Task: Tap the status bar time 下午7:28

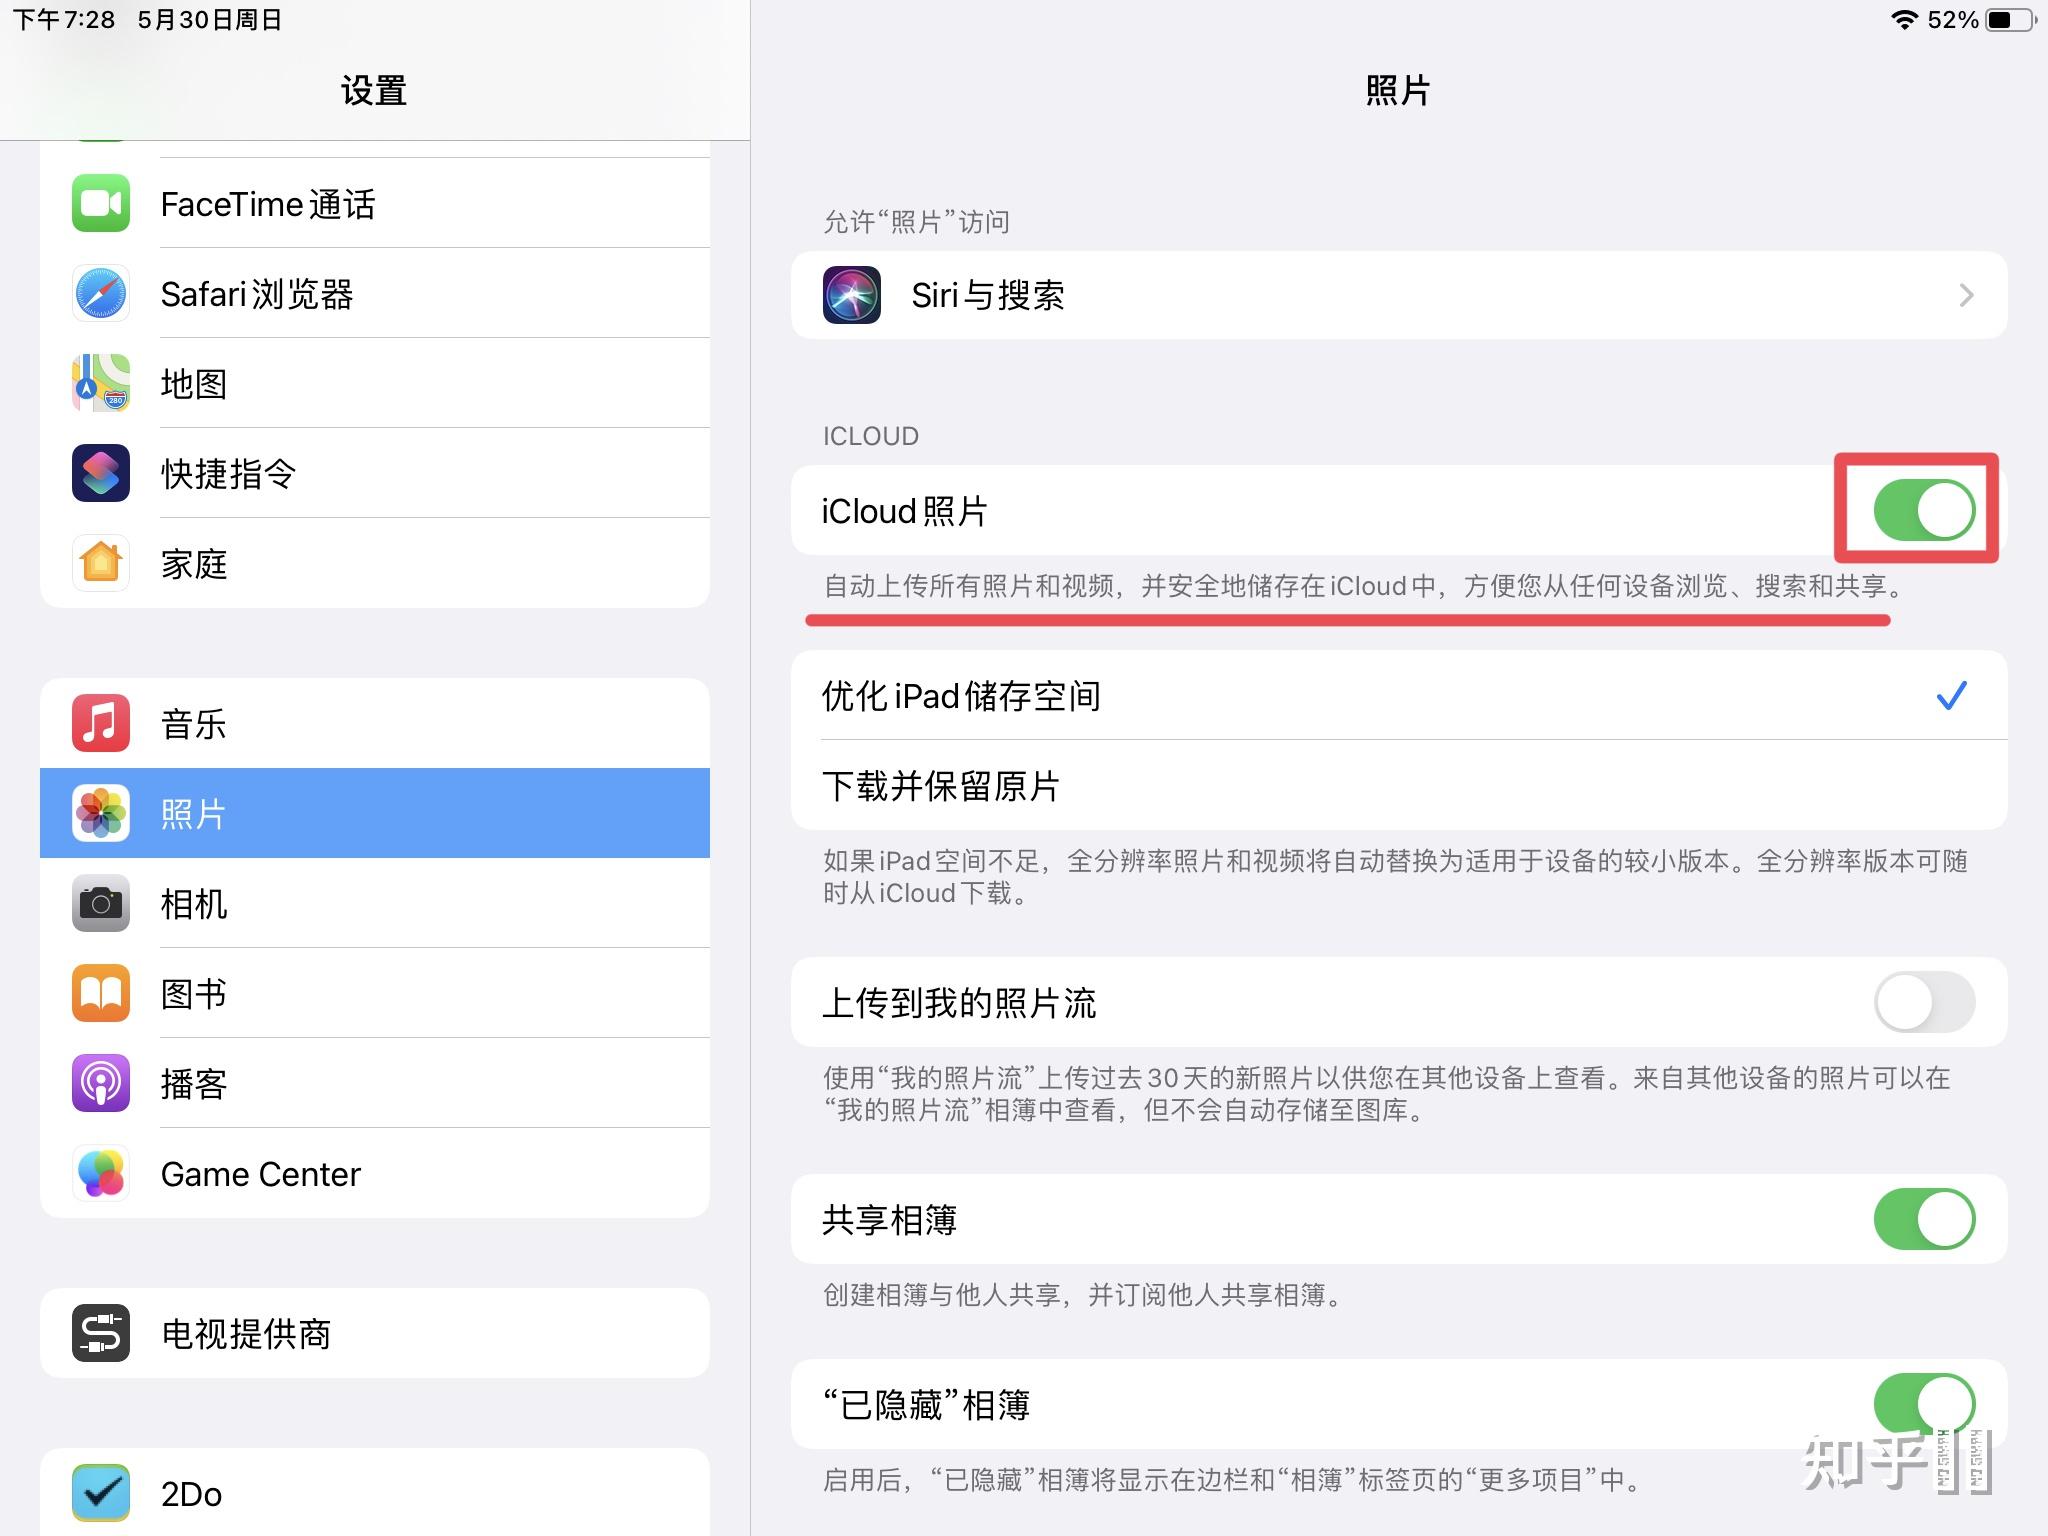Action: (64, 19)
